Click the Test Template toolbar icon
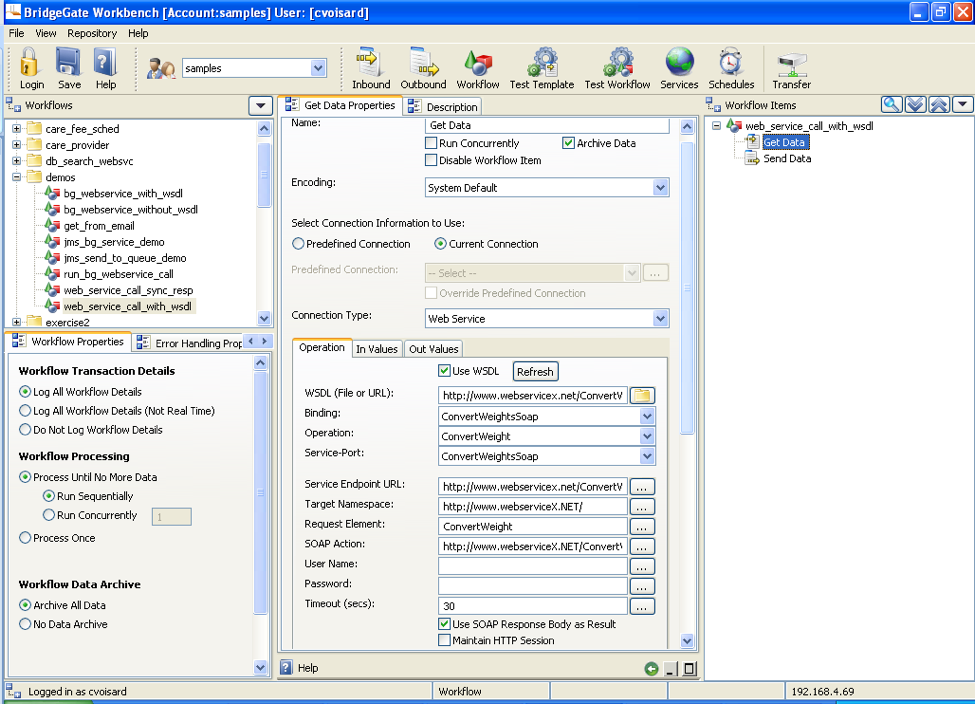Viewport: 975px width, 704px height. tap(542, 63)
